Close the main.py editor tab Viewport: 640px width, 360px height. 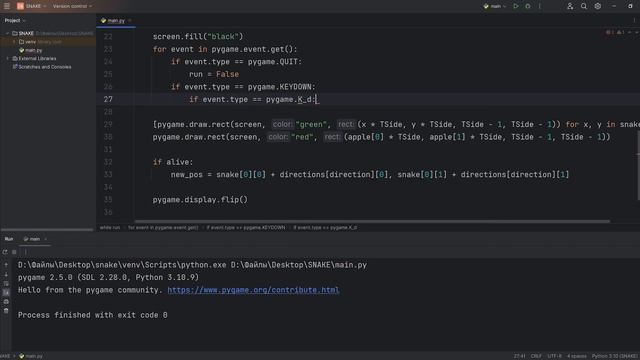tap(130, 20)
